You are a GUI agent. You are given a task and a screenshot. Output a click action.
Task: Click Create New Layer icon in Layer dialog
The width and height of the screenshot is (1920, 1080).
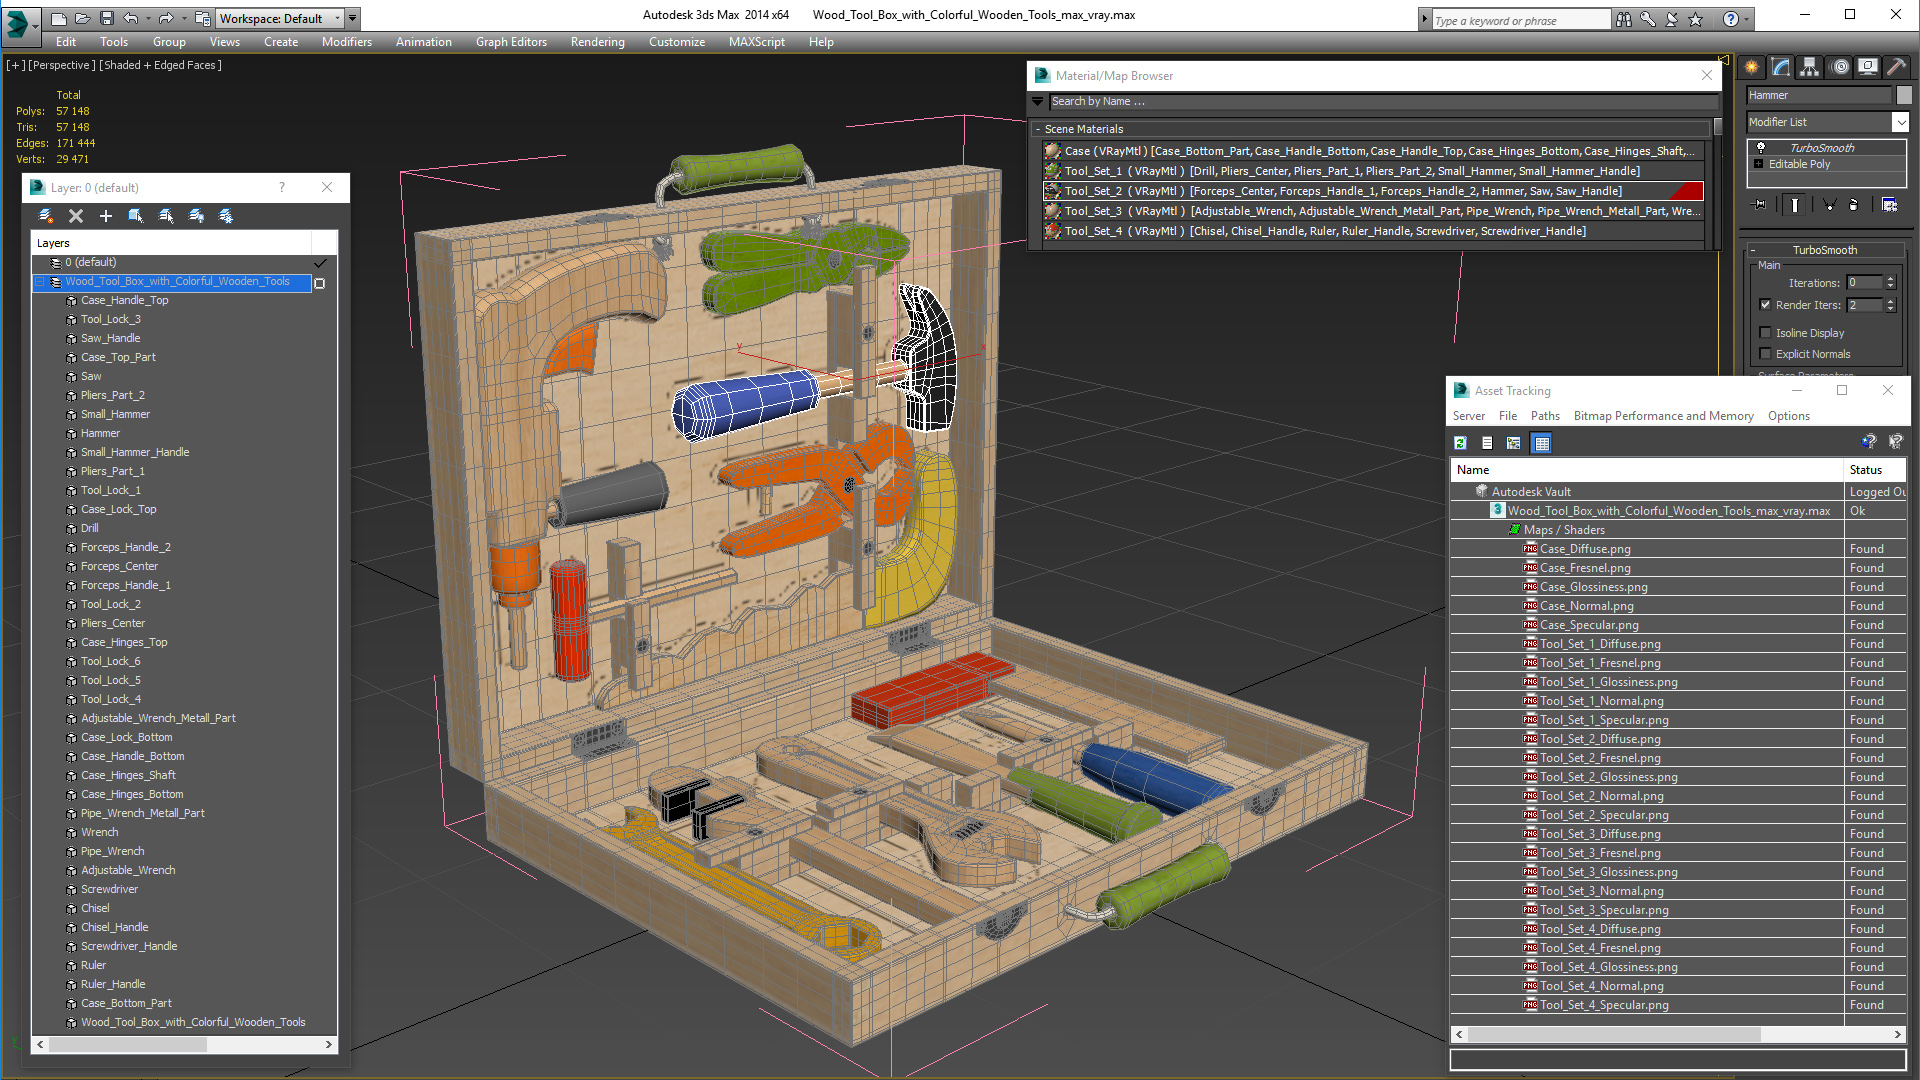46,216
